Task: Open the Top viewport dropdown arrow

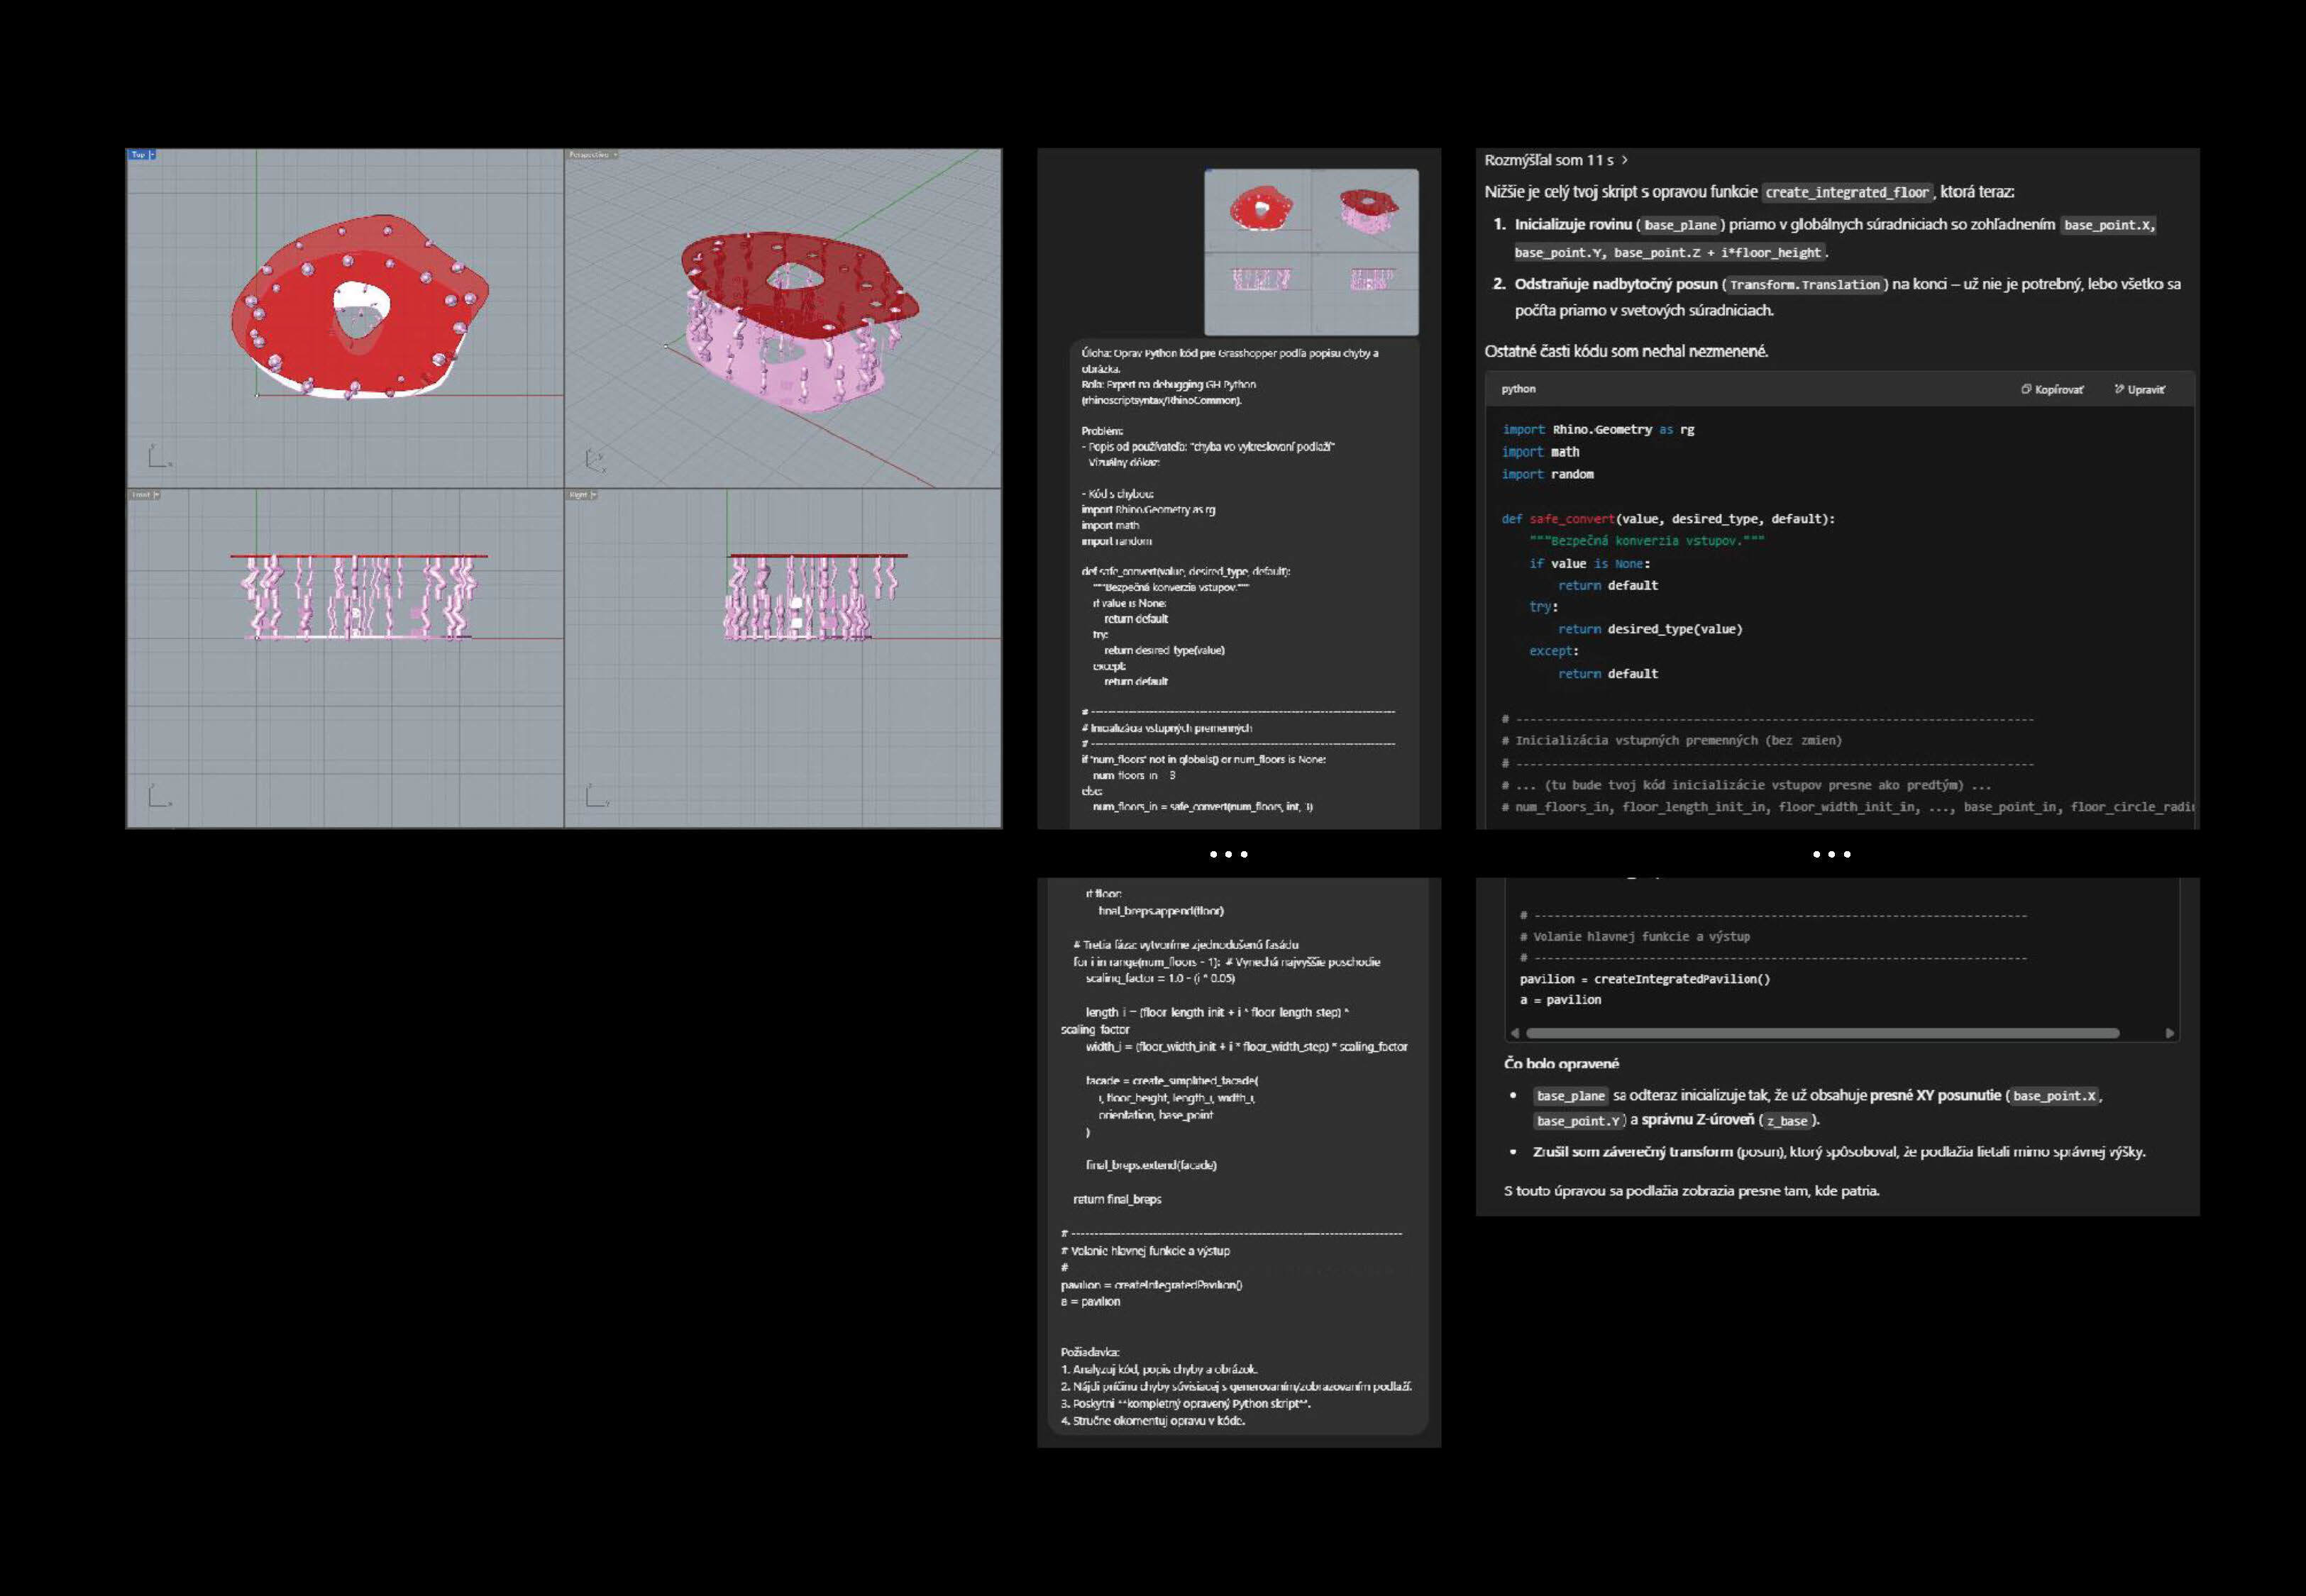Action: [x=152, y=155]
